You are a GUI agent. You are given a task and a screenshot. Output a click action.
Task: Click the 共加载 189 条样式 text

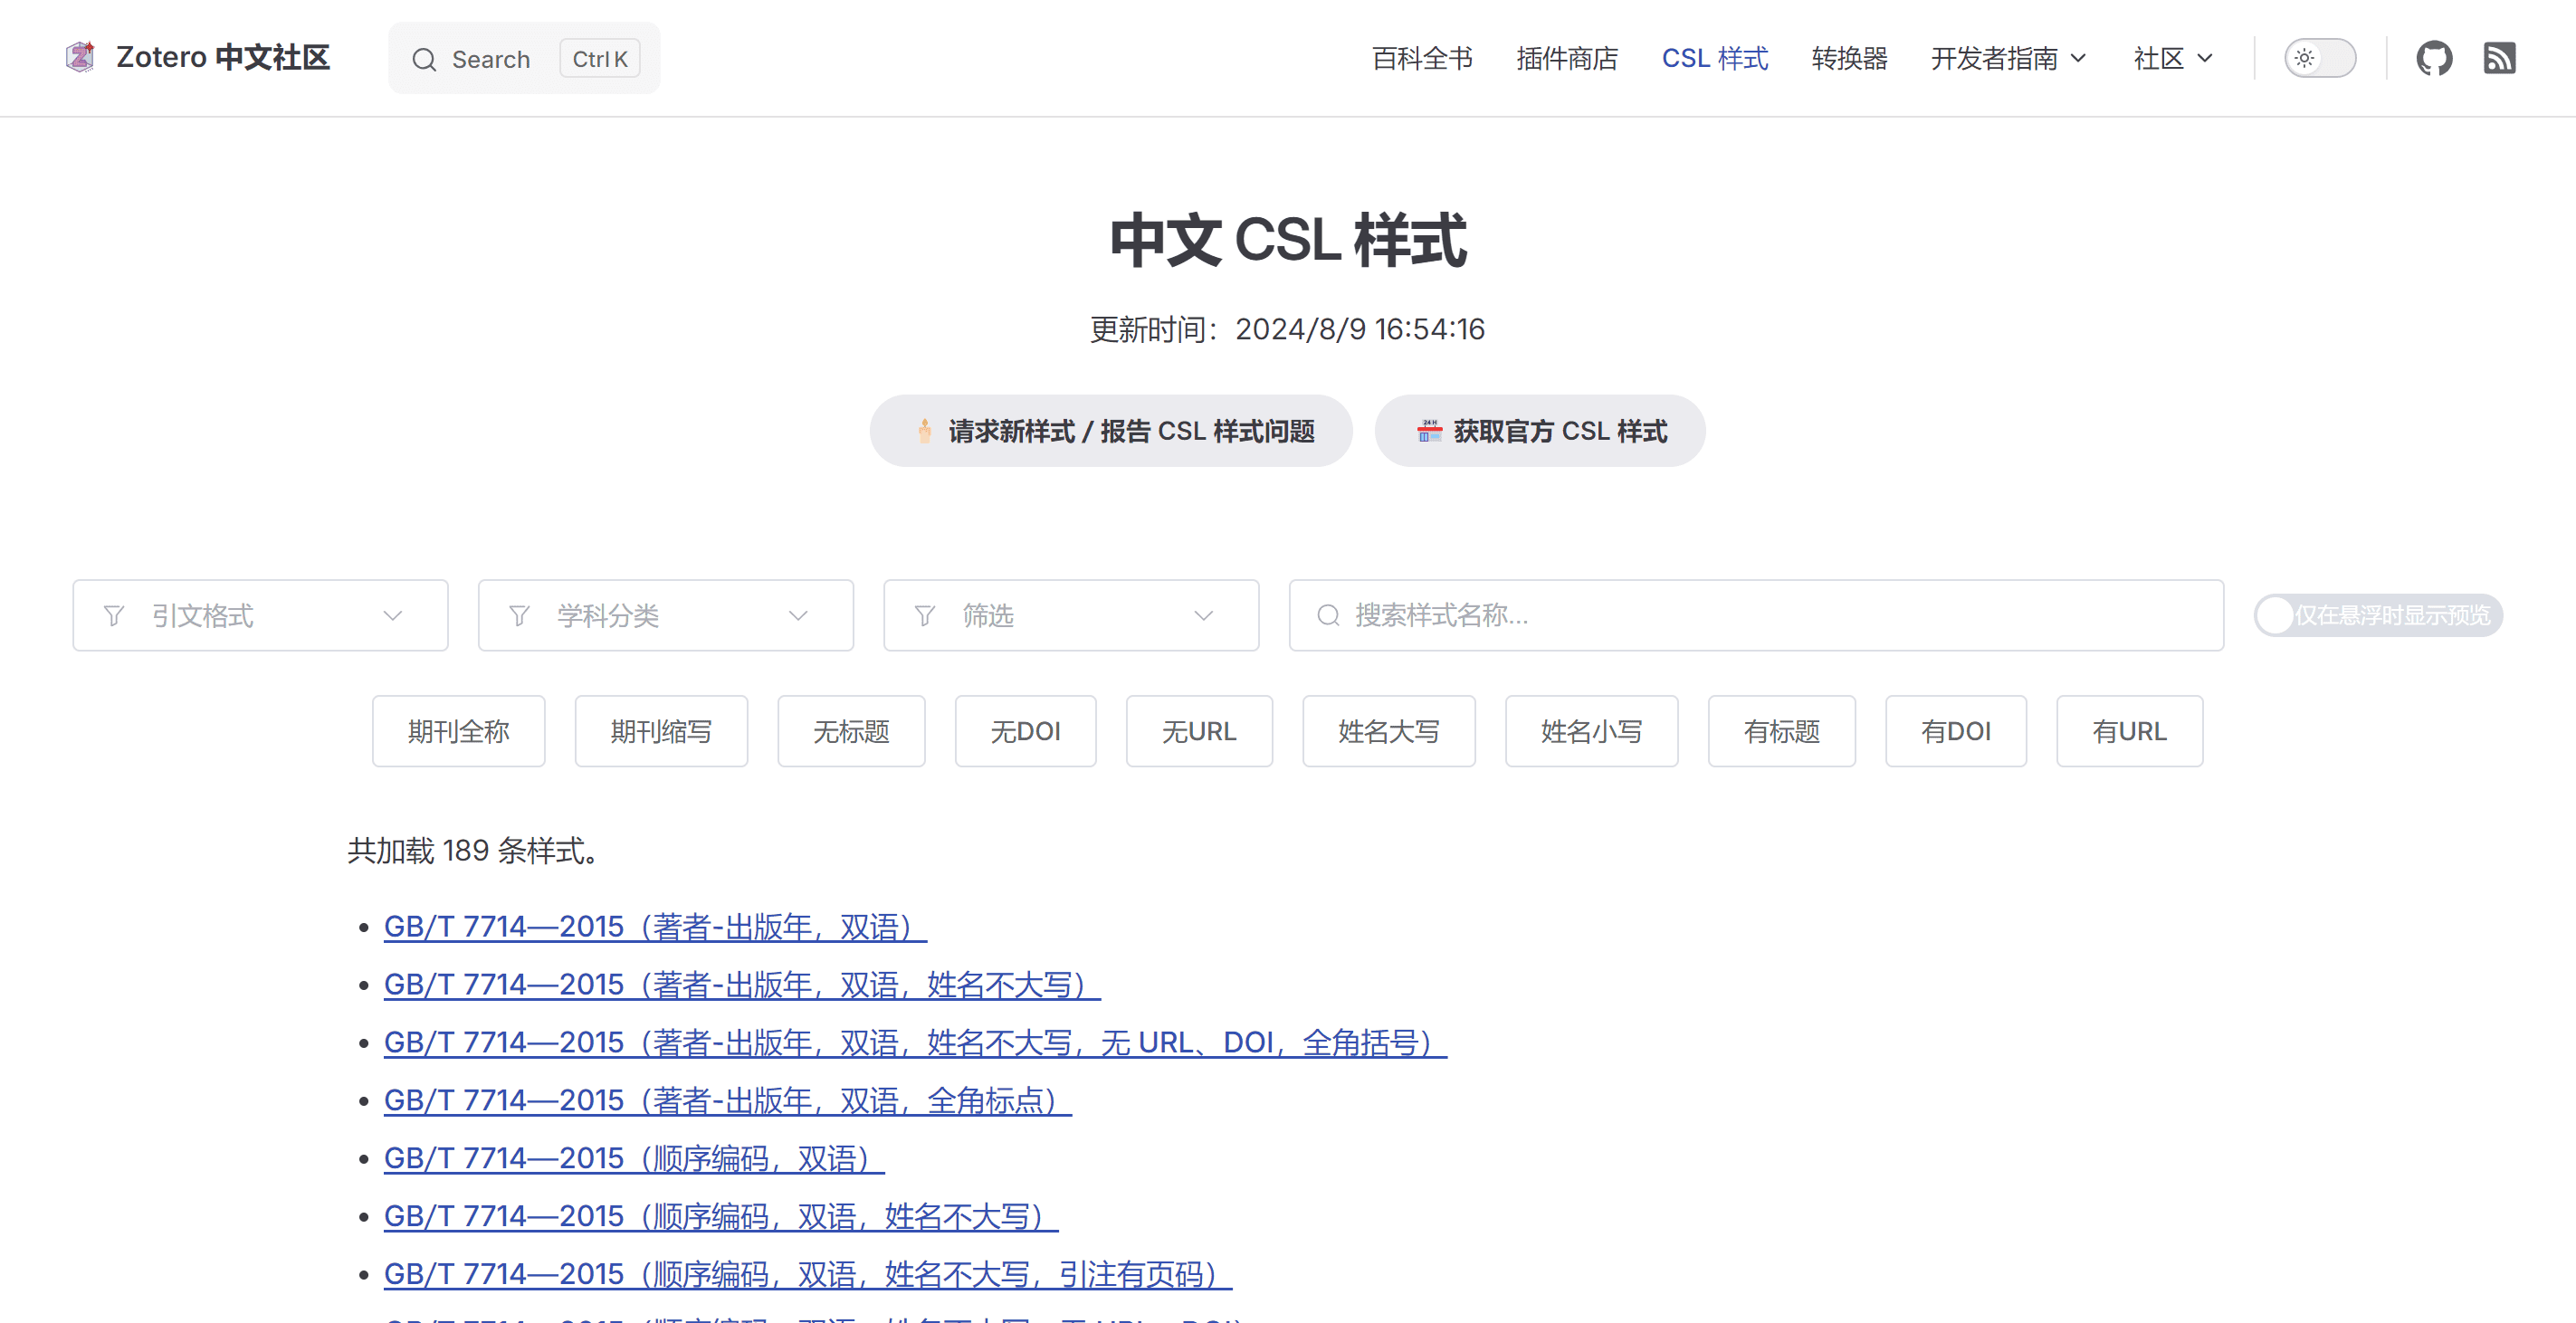point(474,851)
